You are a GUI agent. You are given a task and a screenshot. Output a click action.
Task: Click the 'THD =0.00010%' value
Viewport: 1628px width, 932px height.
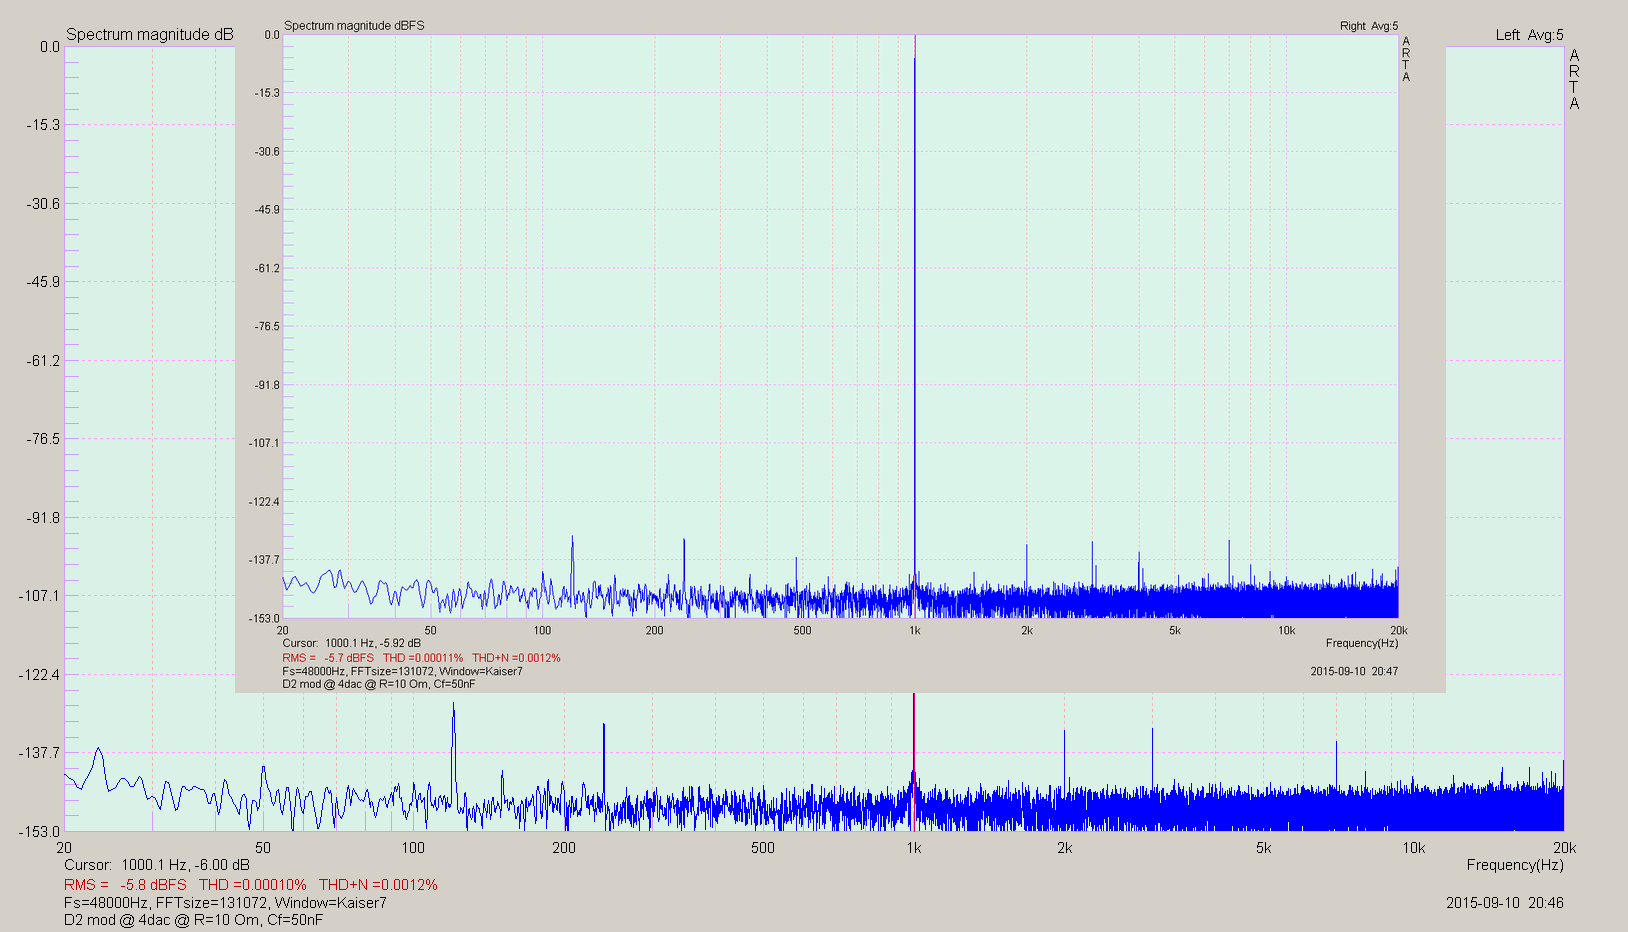(253, 885)
